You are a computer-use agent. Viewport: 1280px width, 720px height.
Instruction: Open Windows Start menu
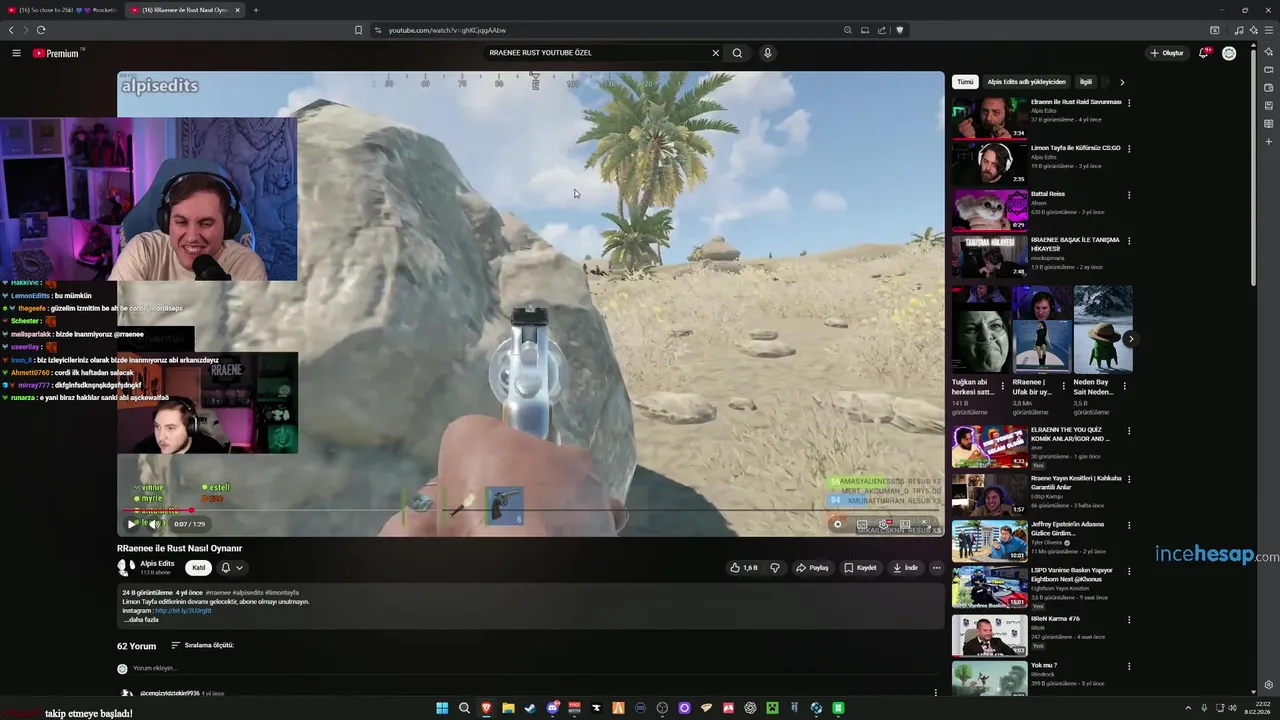point(442,708)
